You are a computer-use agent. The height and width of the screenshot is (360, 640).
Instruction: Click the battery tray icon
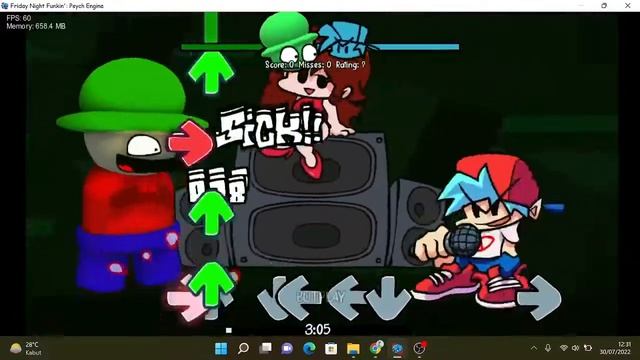588,348
